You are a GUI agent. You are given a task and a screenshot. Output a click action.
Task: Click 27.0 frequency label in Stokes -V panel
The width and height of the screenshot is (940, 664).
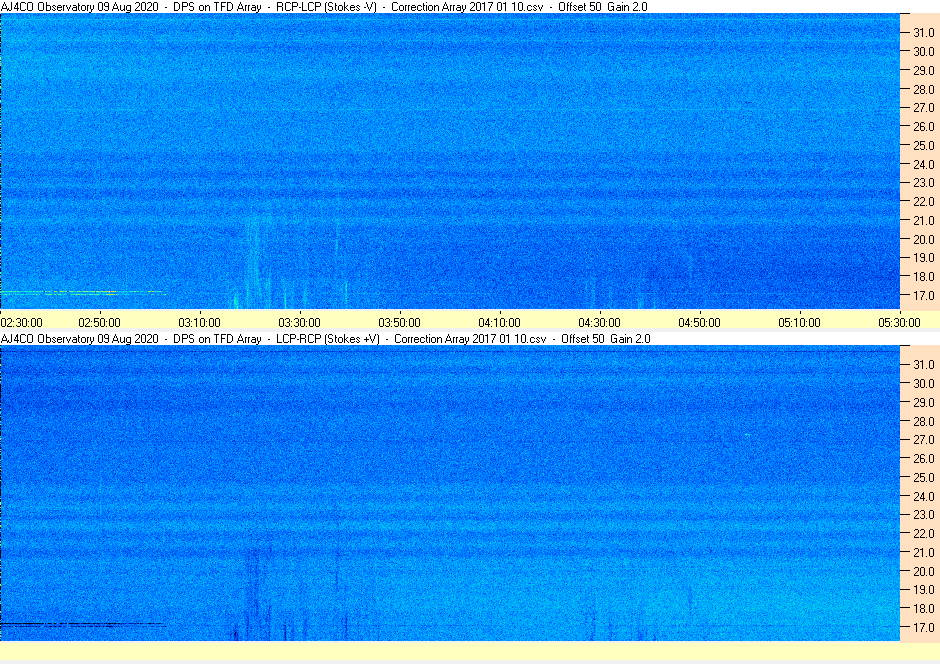[923, 108]
